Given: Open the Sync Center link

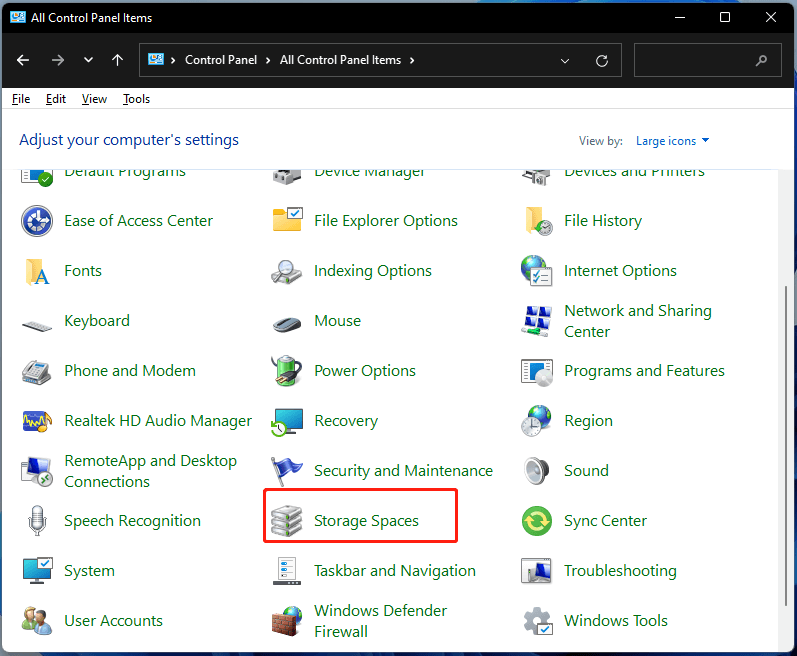Looking at the screenshot, I should pyautogui.click(x=605, y=521).
